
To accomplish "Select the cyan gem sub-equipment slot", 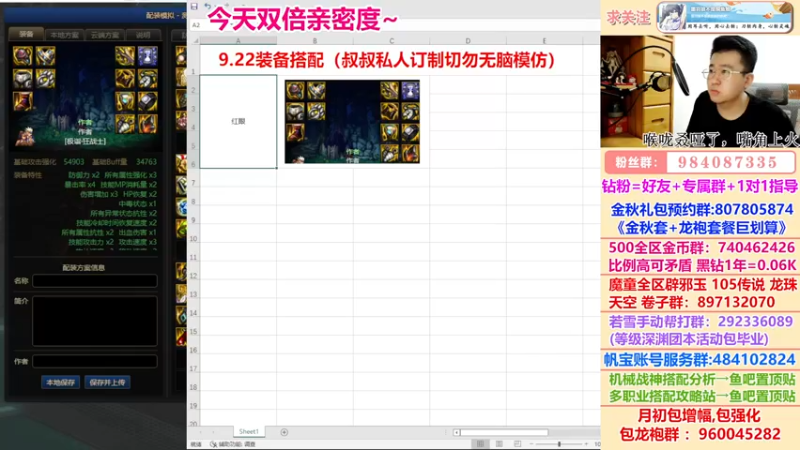I will [125, 101].
